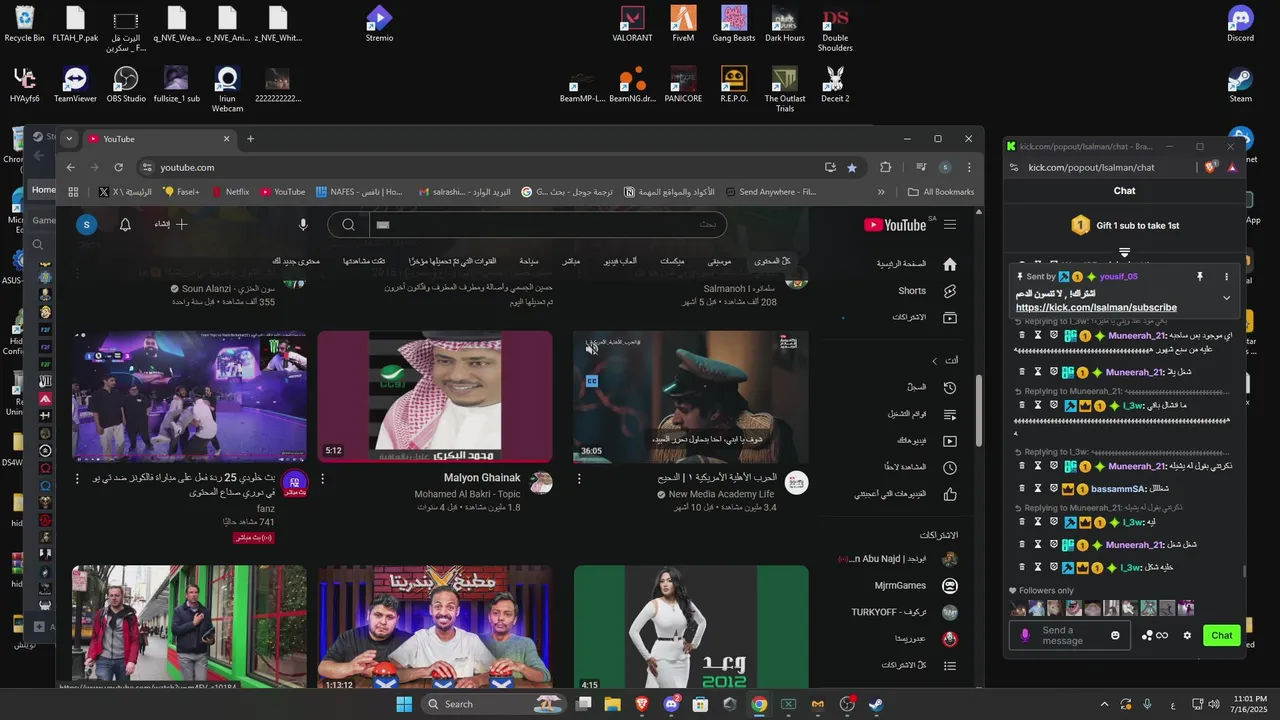
Task: Select the 'سياحة' filter chip
Action: tap(528, 261)
